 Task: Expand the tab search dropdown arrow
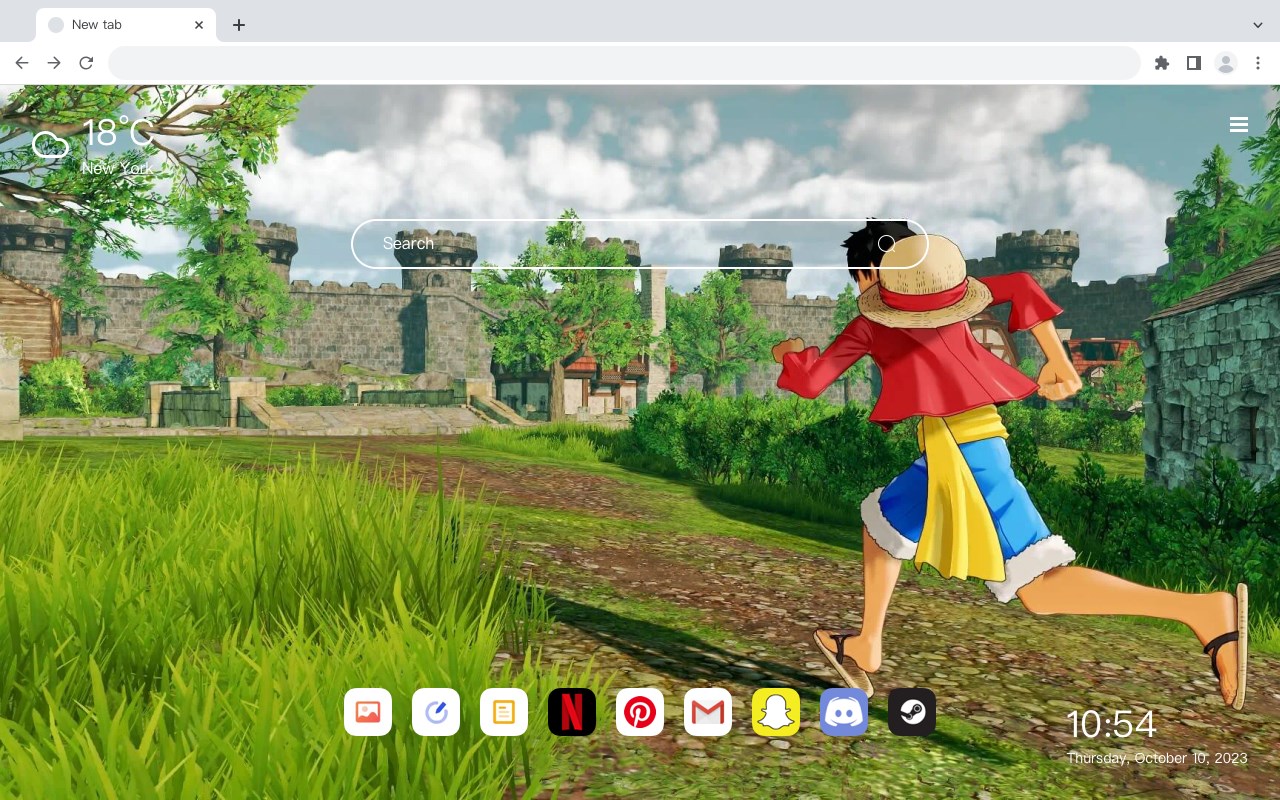pyautogui.click(x=1258, y=25)
